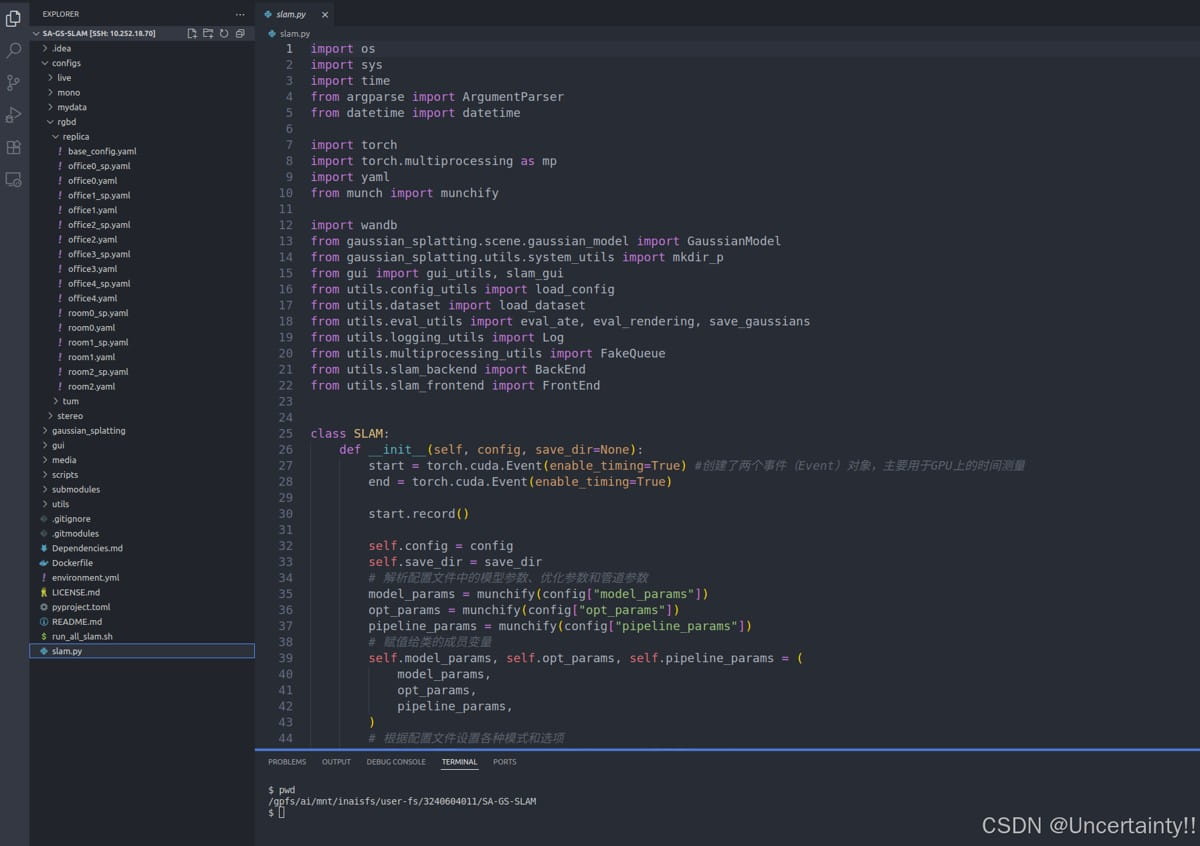Open the Remote Explorer view
Screen dimensions: 1200x846
(x=14, y=180)
